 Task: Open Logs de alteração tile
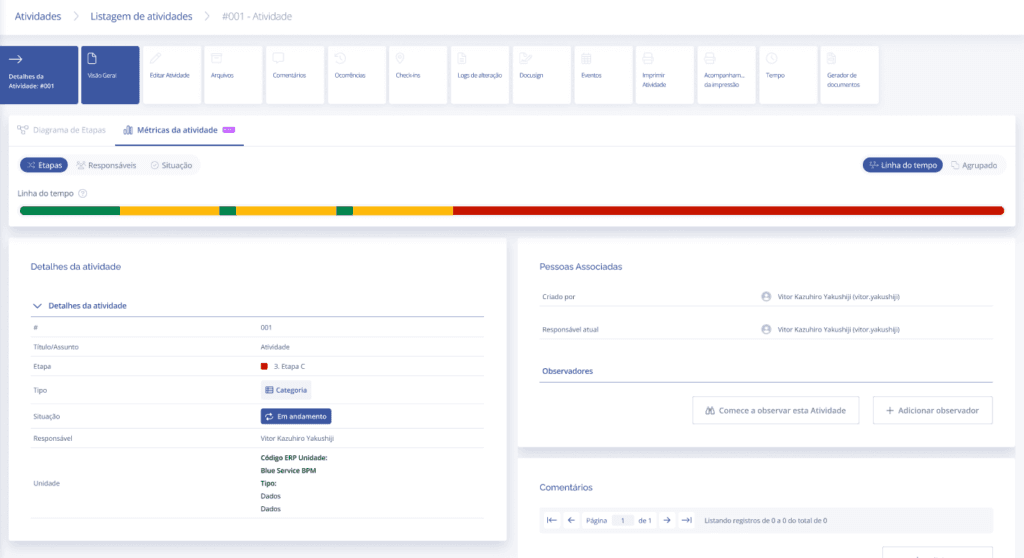point(479,74)
